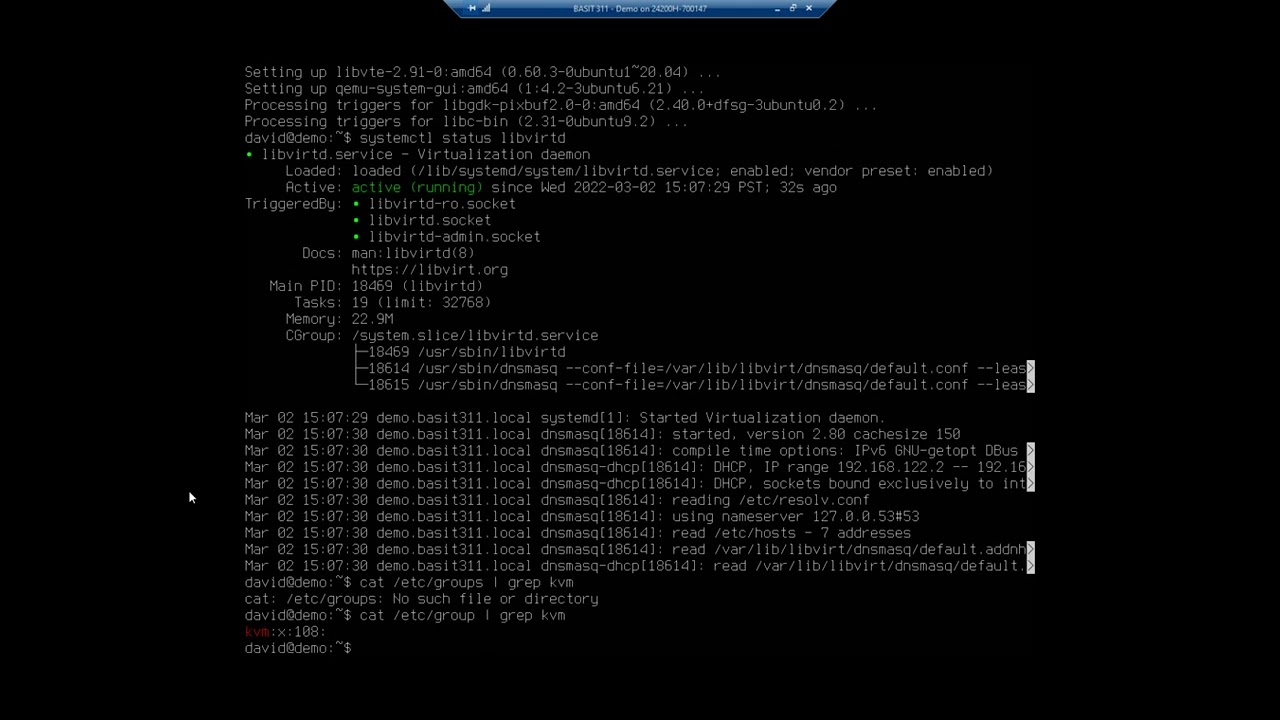Click 'cat /etc/group | grep kvm' command

tap(462, 615)
